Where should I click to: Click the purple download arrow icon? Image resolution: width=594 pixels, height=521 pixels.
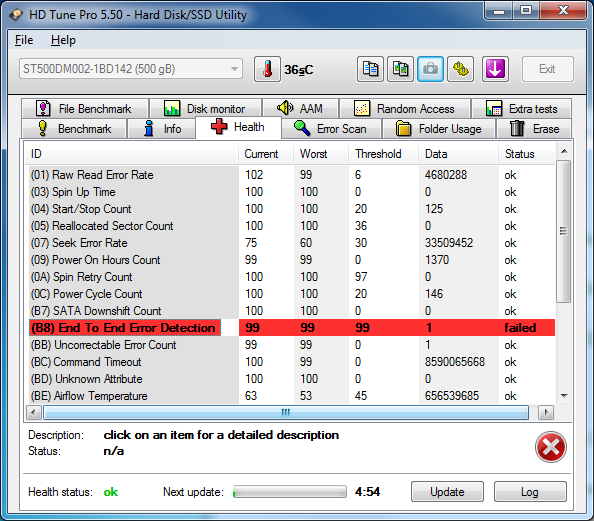(495, 69)
